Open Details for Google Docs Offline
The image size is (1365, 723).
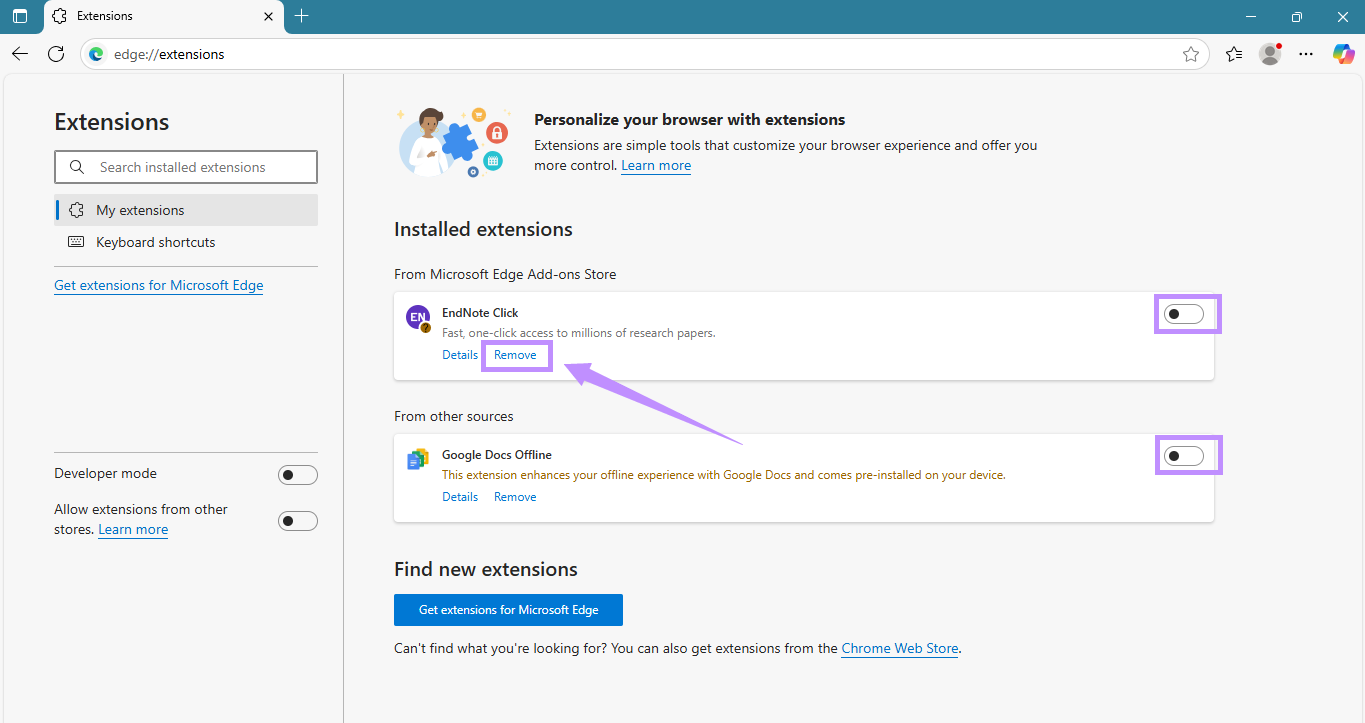tap(460, 497)
